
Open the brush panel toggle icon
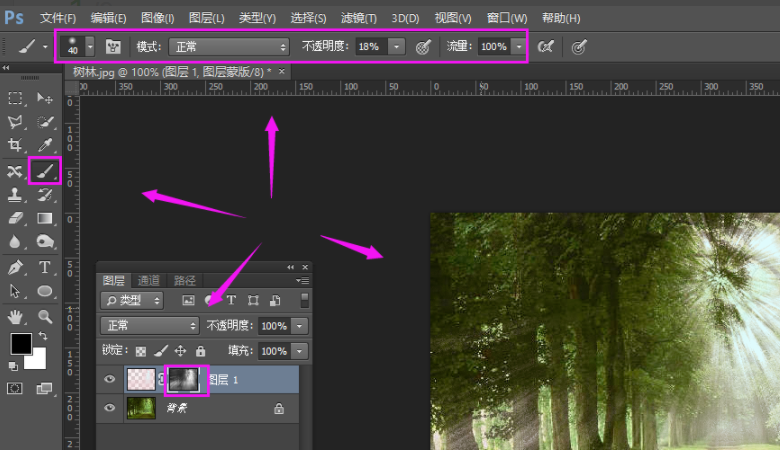tap(113, 46)
